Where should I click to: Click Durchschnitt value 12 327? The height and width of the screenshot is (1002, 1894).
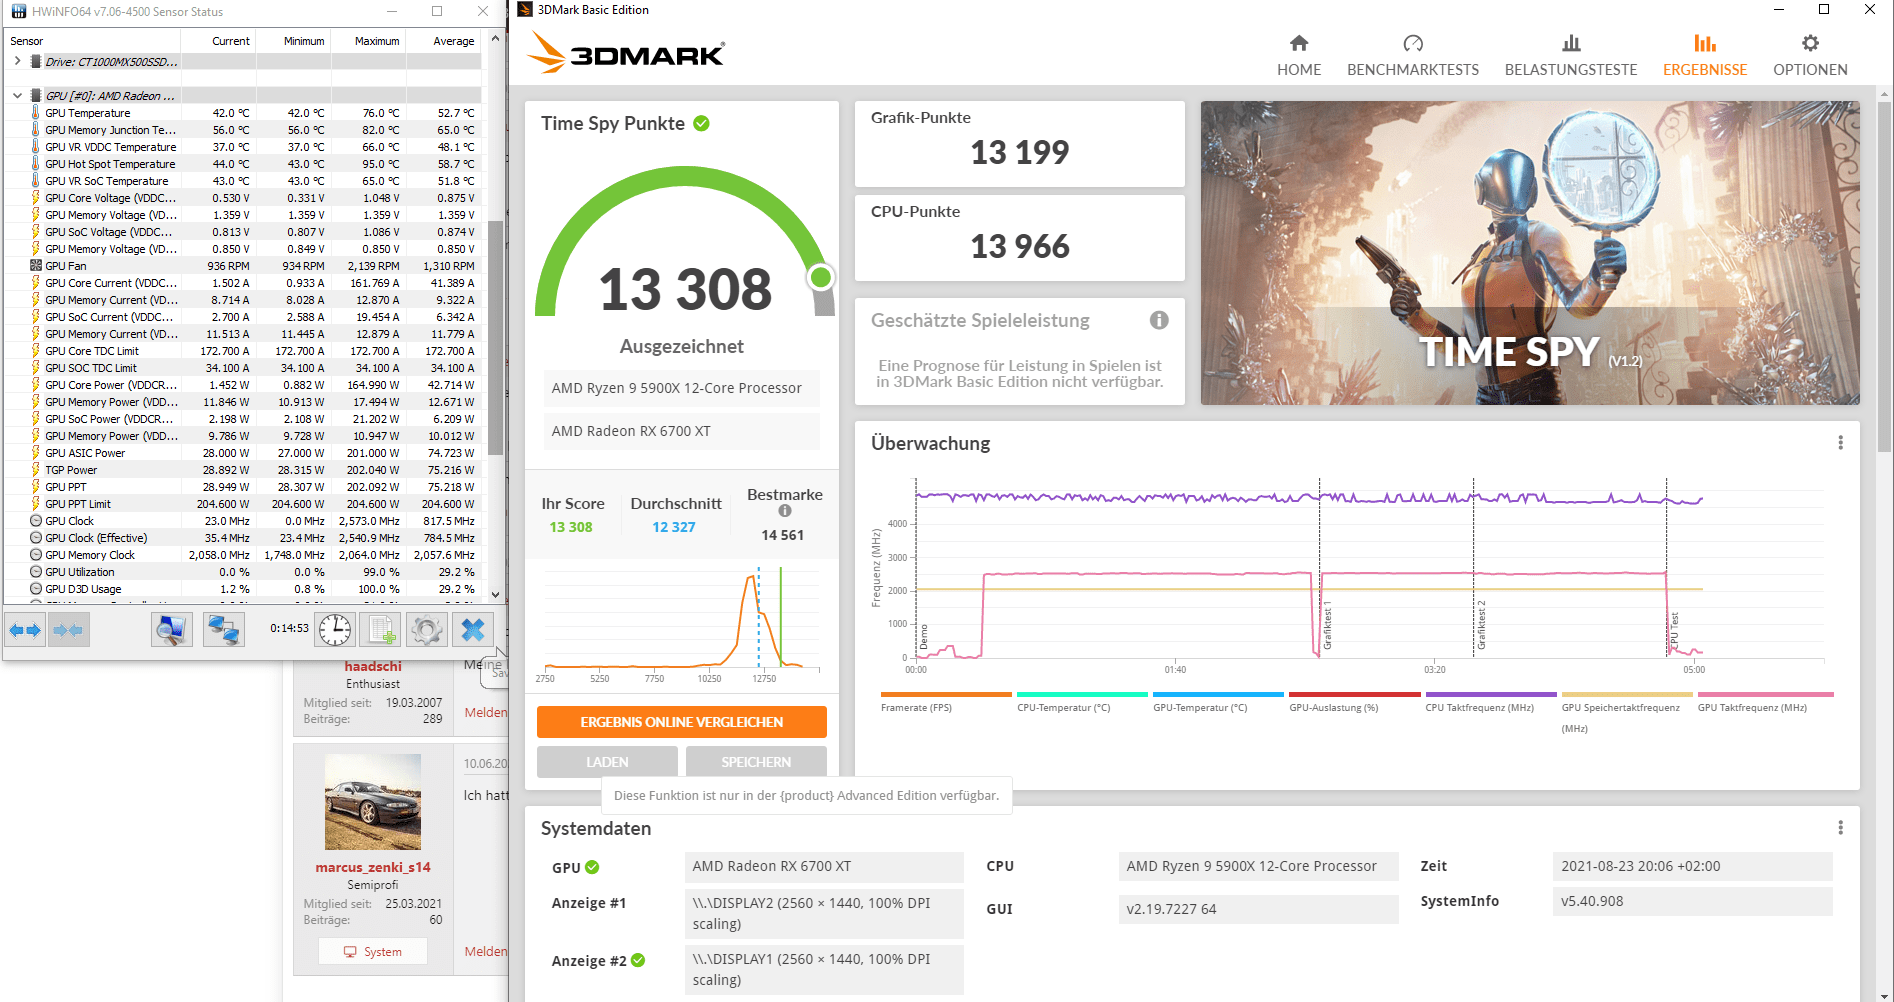[674, 527]
